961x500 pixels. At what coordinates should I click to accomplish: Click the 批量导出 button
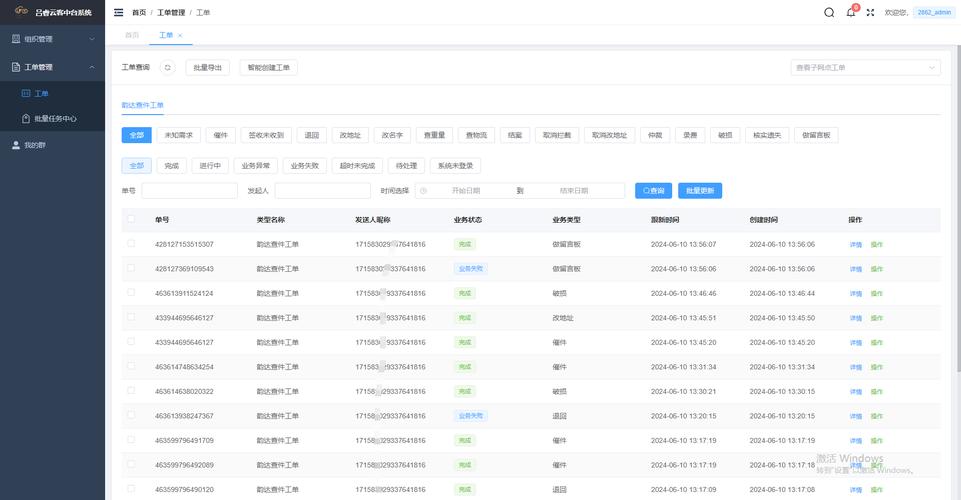pyautogui.click(x=208, y=67)
